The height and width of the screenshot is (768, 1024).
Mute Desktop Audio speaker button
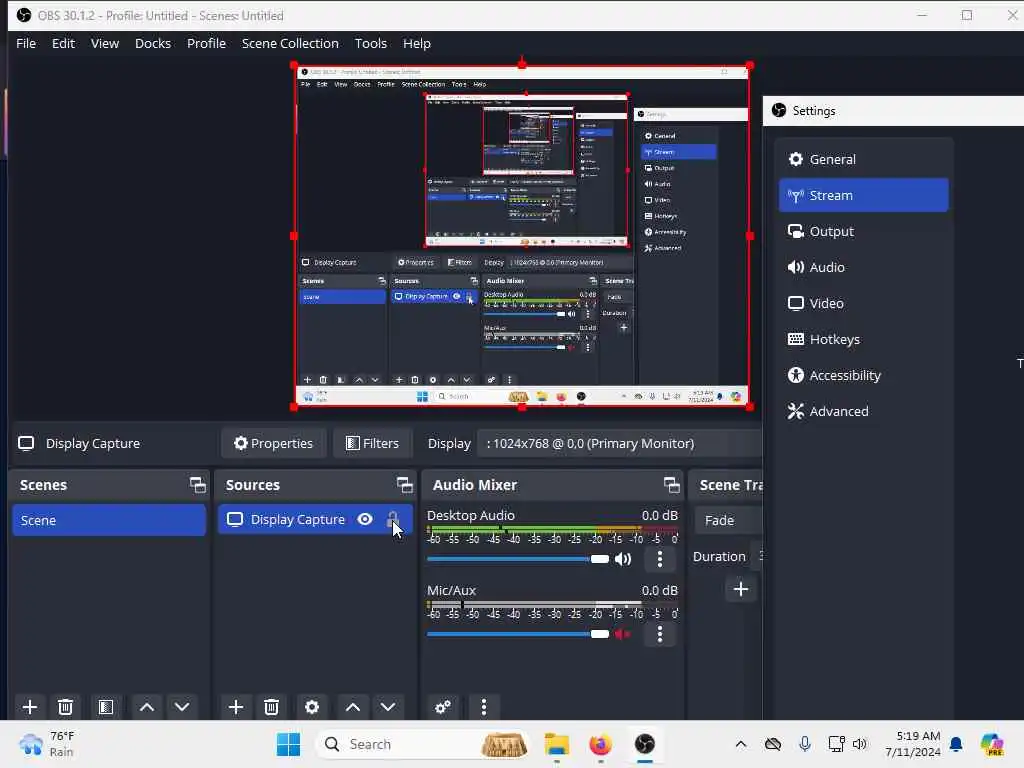coord(623,559)
